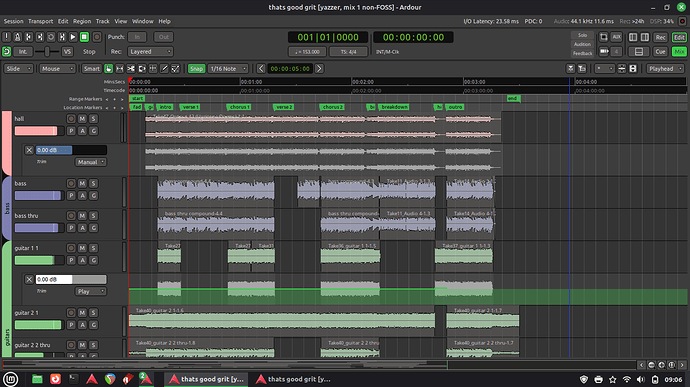
Task: Select the Audition tool icon
Action: (142, 69)
